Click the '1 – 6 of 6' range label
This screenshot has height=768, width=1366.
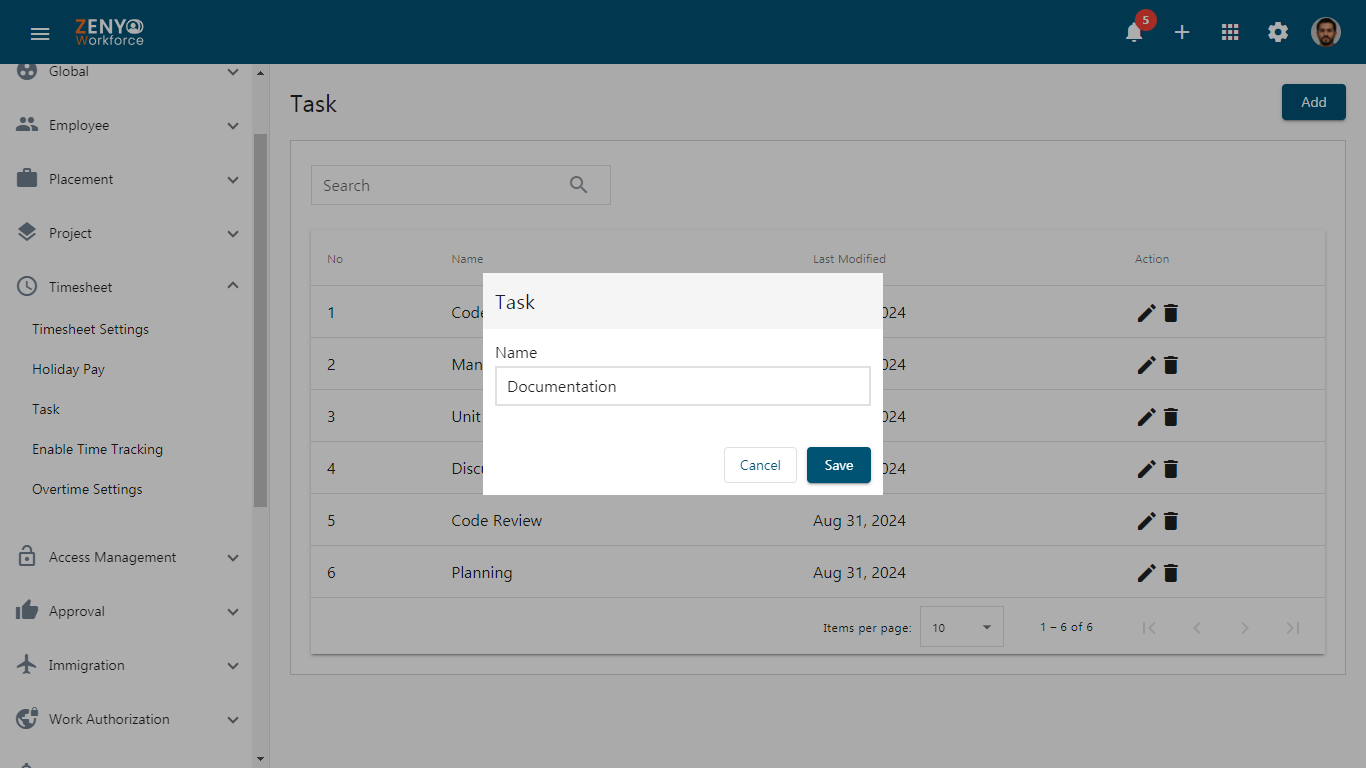tap(1066, 627)
